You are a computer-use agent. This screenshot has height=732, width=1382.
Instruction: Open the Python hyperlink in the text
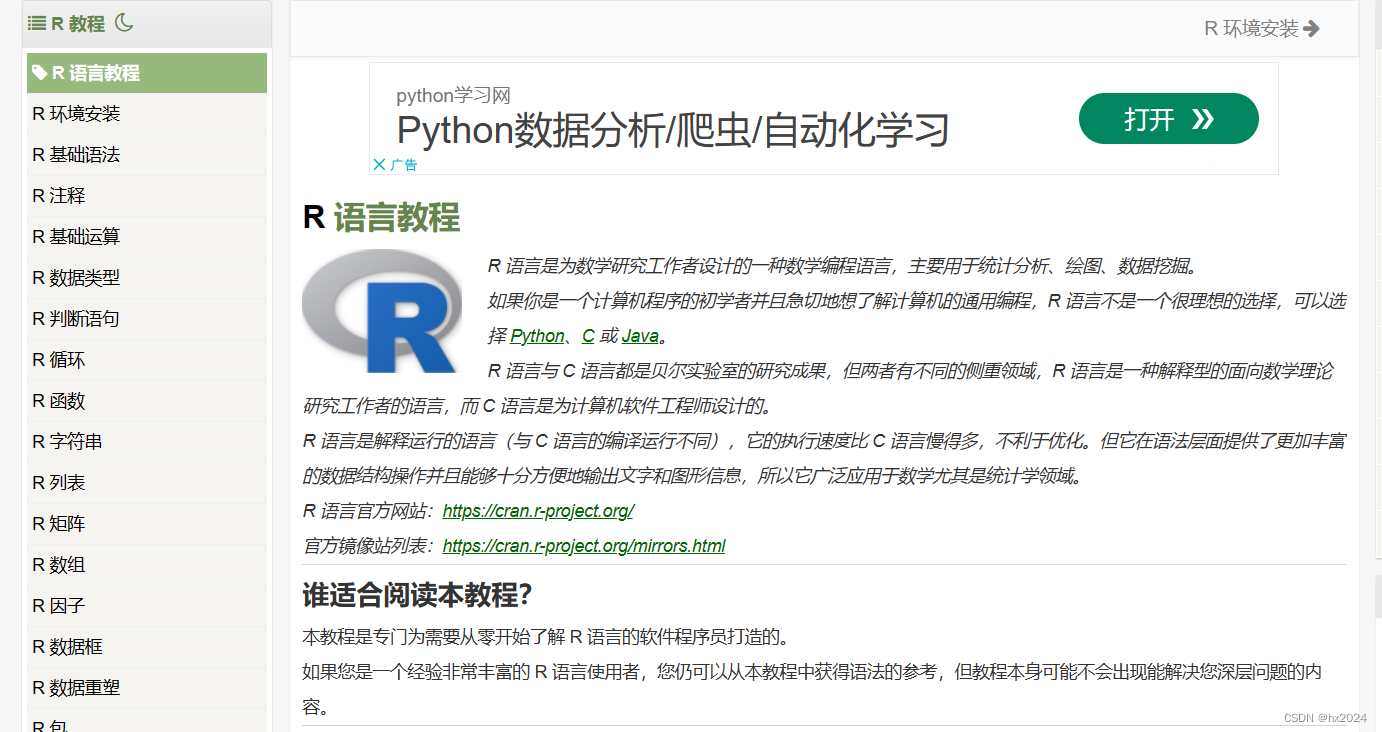coord(537,335)
